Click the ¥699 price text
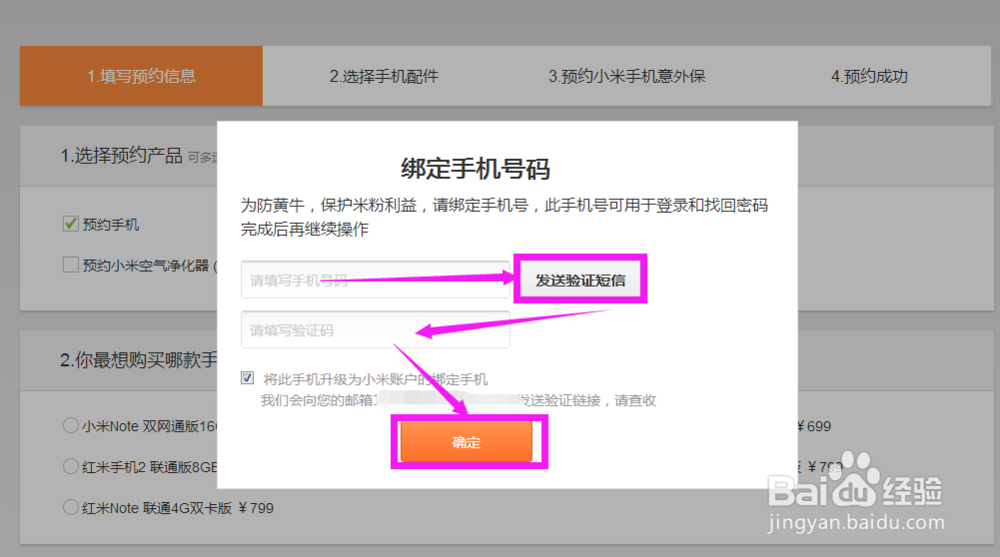Screen dimensions: 1000x557 pos(814,426)
